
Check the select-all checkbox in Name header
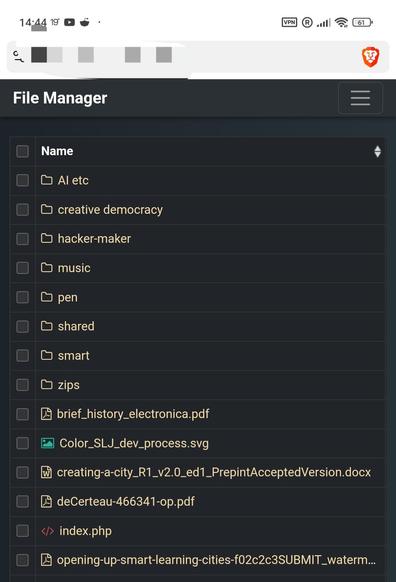(x=22, y=151)
